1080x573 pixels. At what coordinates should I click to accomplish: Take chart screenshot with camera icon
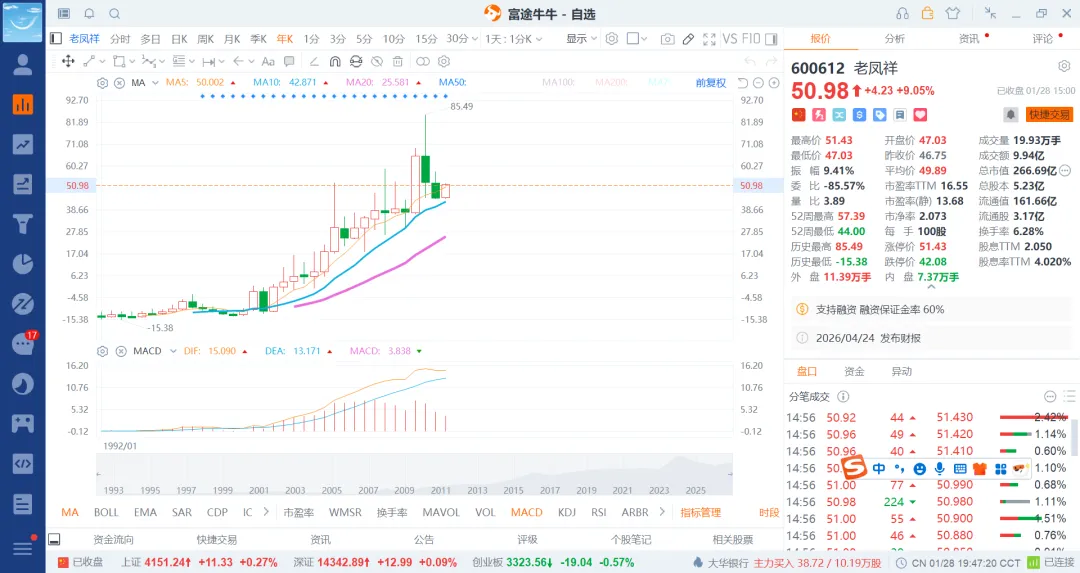click(x=667, y=39)
